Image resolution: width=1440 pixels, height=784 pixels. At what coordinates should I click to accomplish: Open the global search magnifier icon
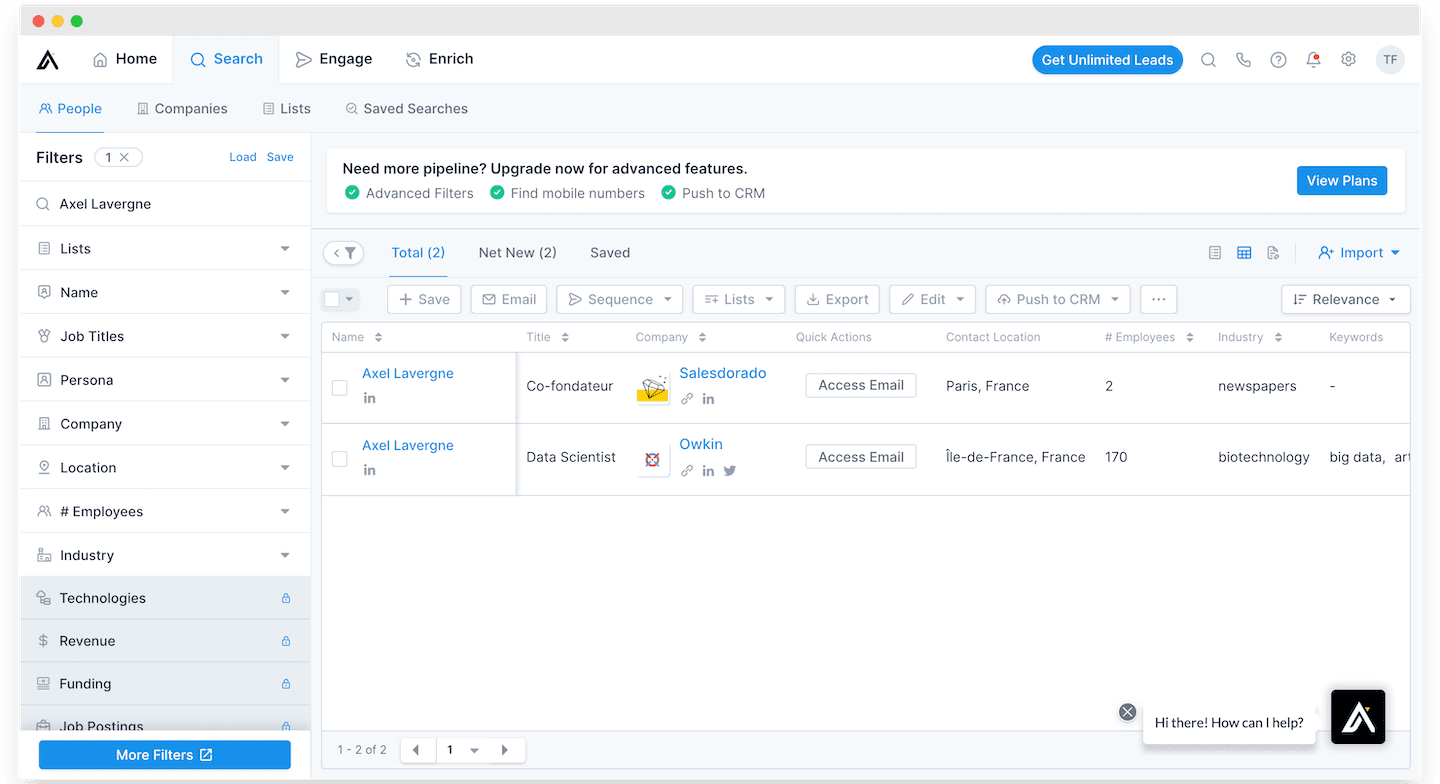click(1208, 60)
